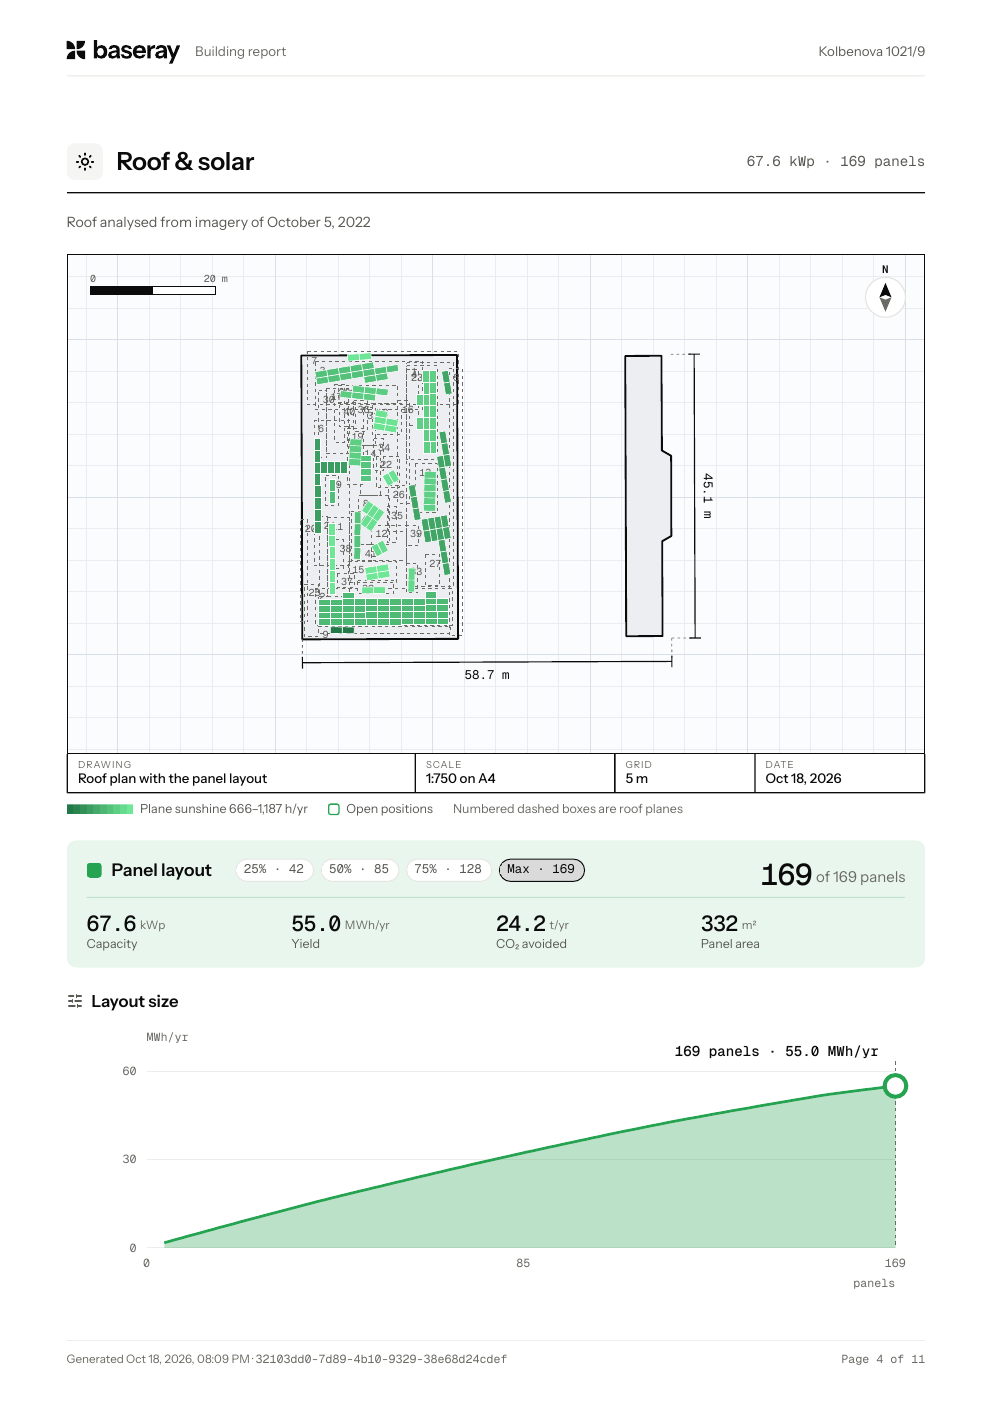Click the Layout size sliders icon
This screenshot has width=993, height=1404.
click(75, 1001)
